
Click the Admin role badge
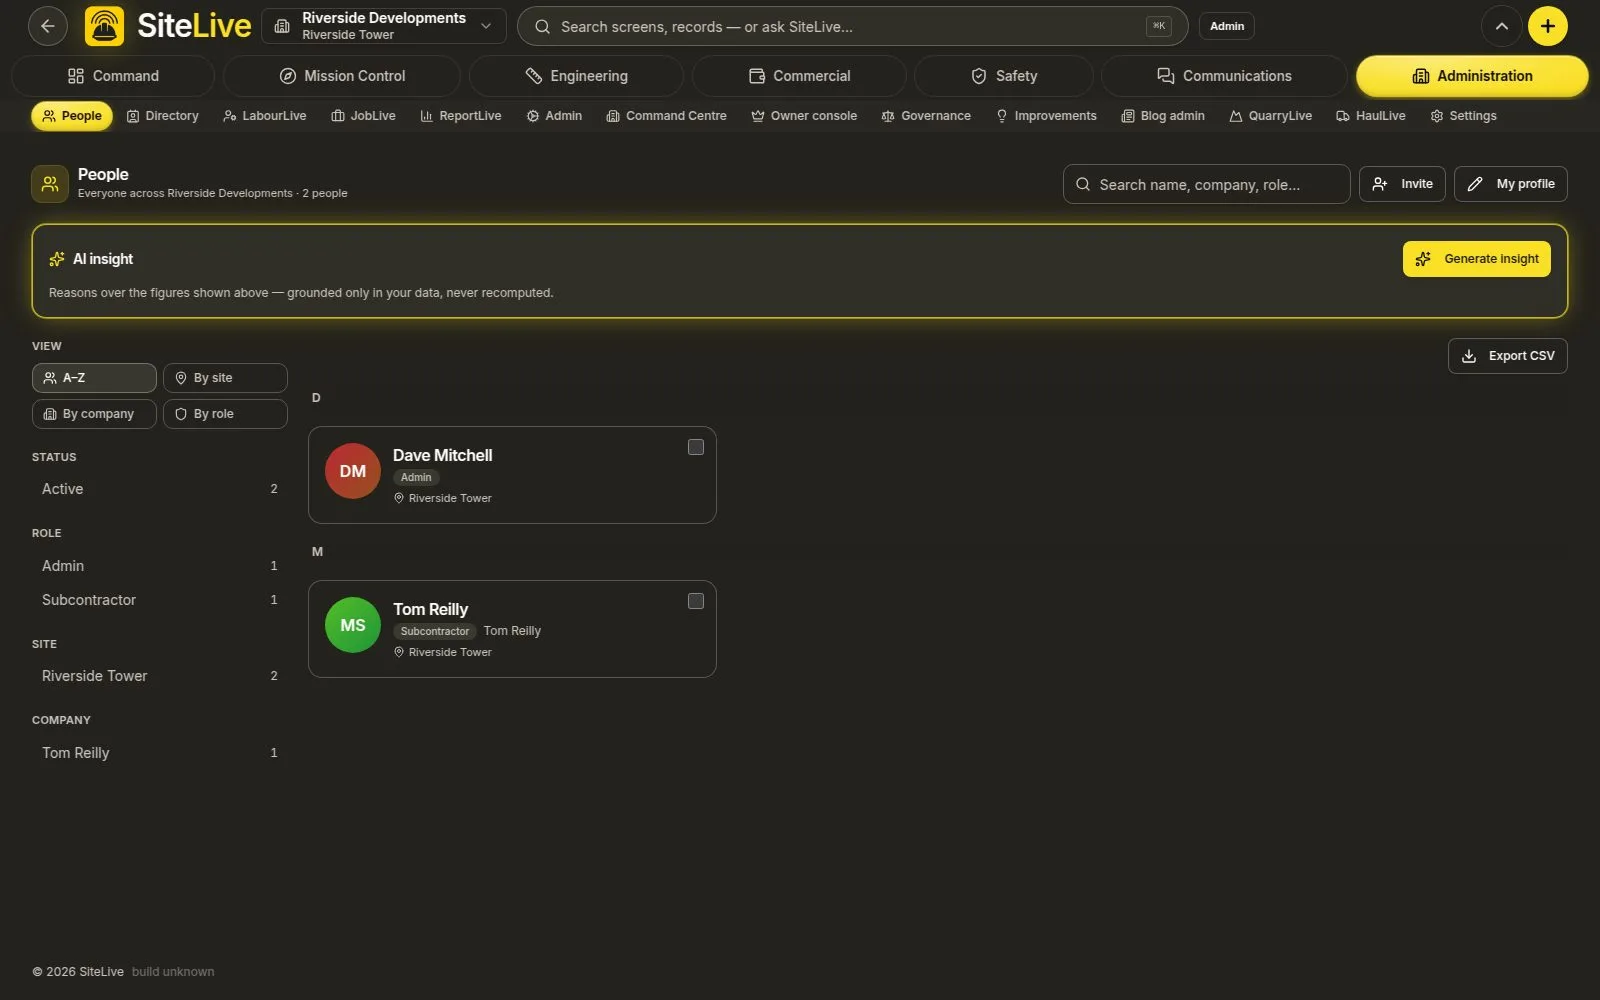pyautogui.click(x=1227, y=26)
